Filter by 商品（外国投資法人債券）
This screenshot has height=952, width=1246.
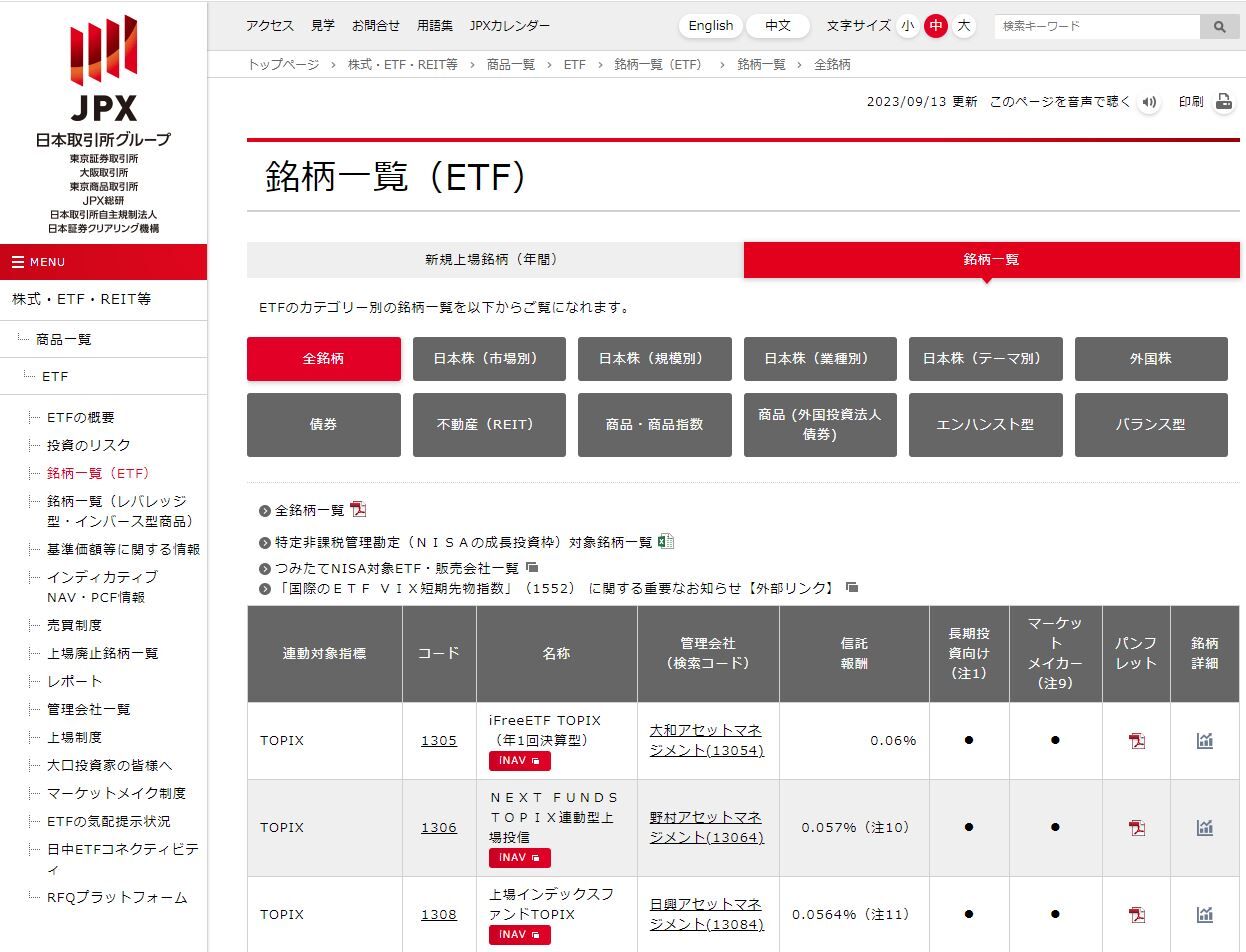(820, 425)
